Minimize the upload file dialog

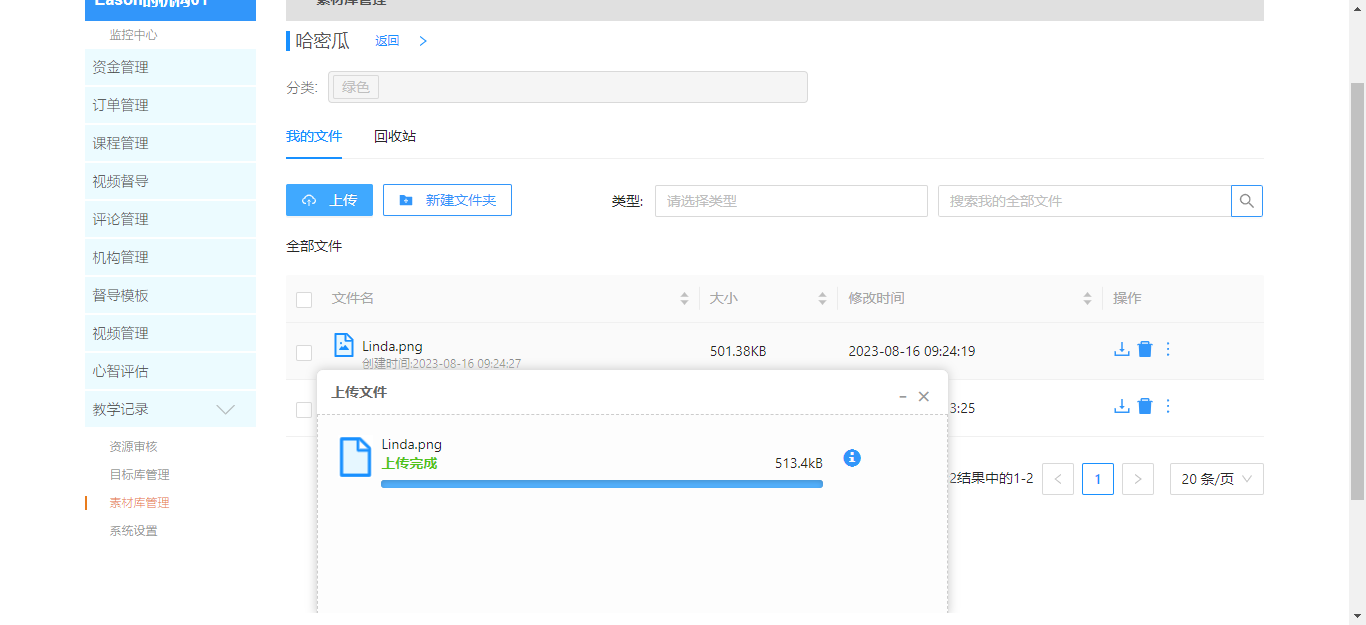click(902, 397)
